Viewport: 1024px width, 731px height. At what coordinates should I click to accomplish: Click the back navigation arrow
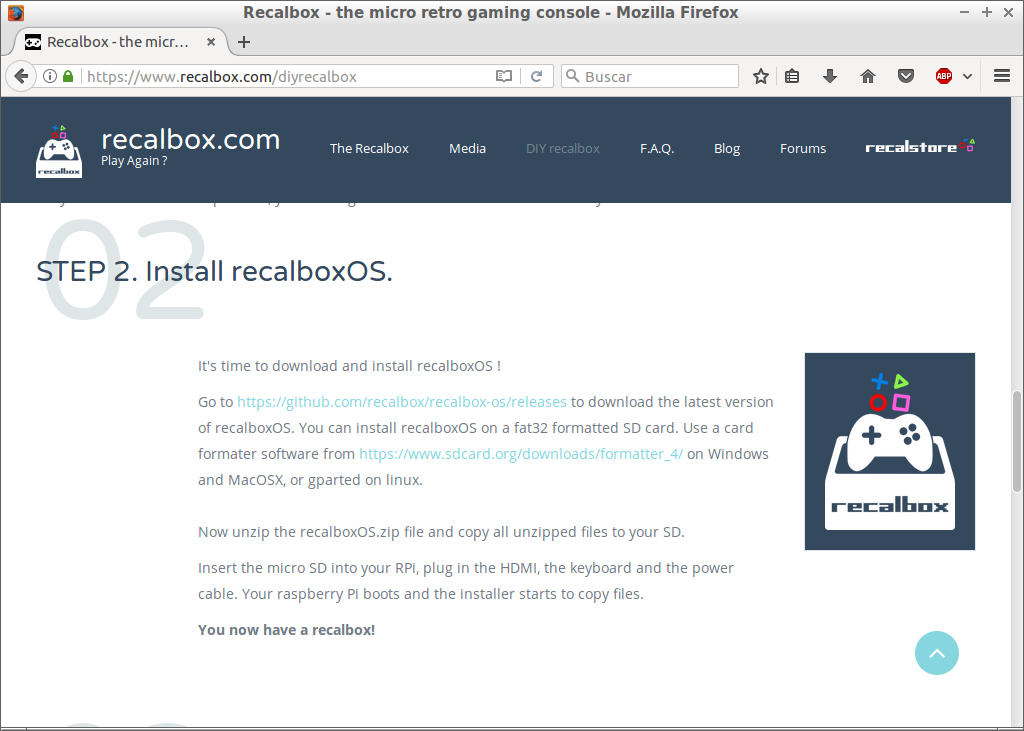pos(20,76)
